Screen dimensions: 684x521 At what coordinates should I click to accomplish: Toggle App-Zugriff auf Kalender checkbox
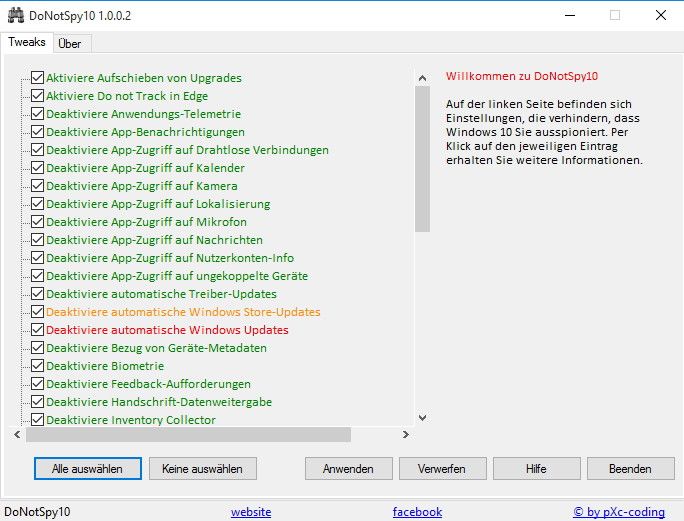(x=38, y=168)
